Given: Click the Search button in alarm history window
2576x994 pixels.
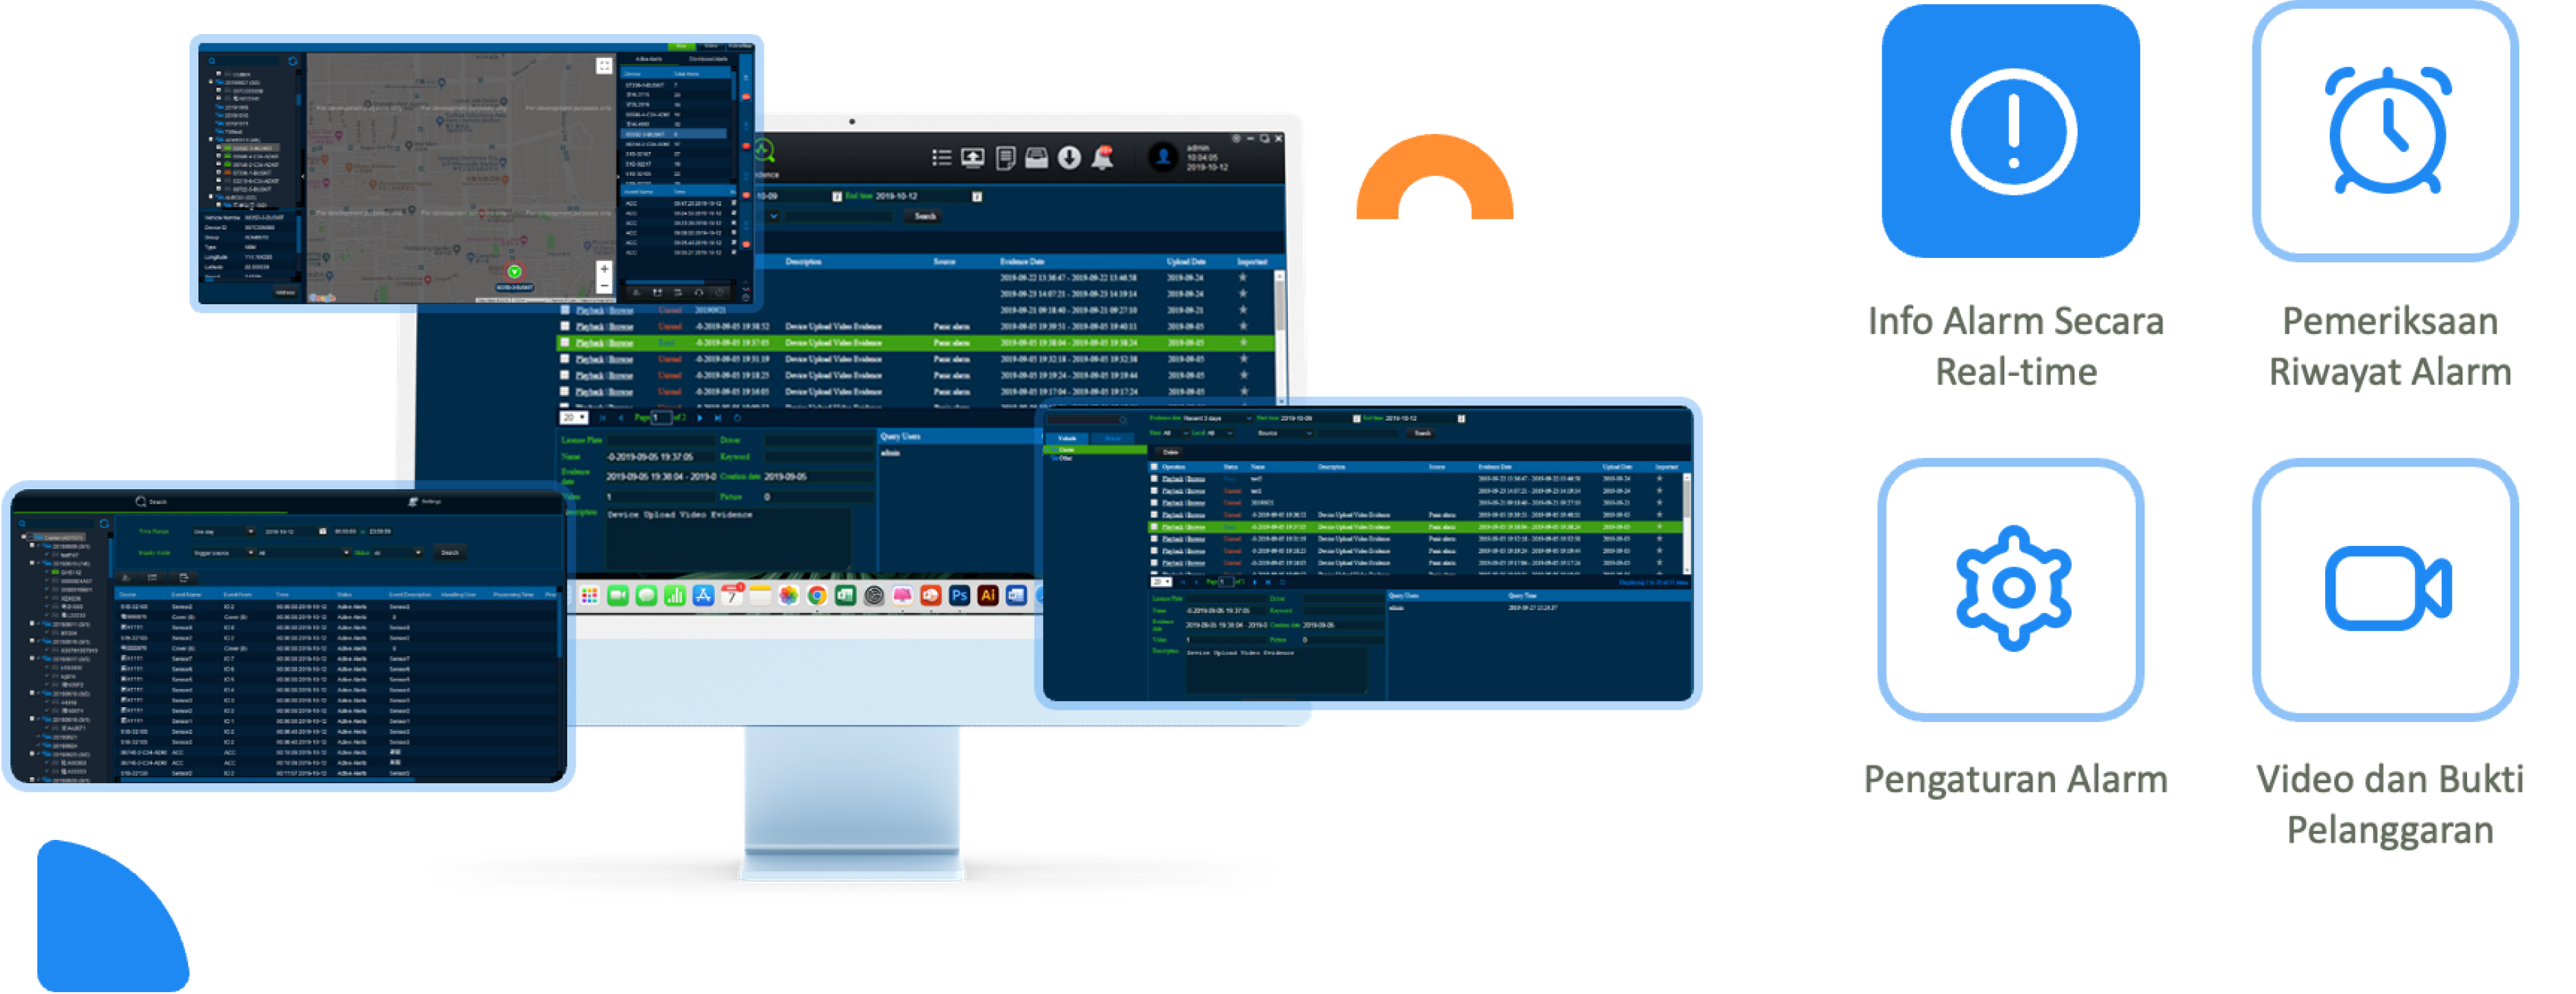Looking at the screenshot, I should pyautogui.click(x=450, y=553).
